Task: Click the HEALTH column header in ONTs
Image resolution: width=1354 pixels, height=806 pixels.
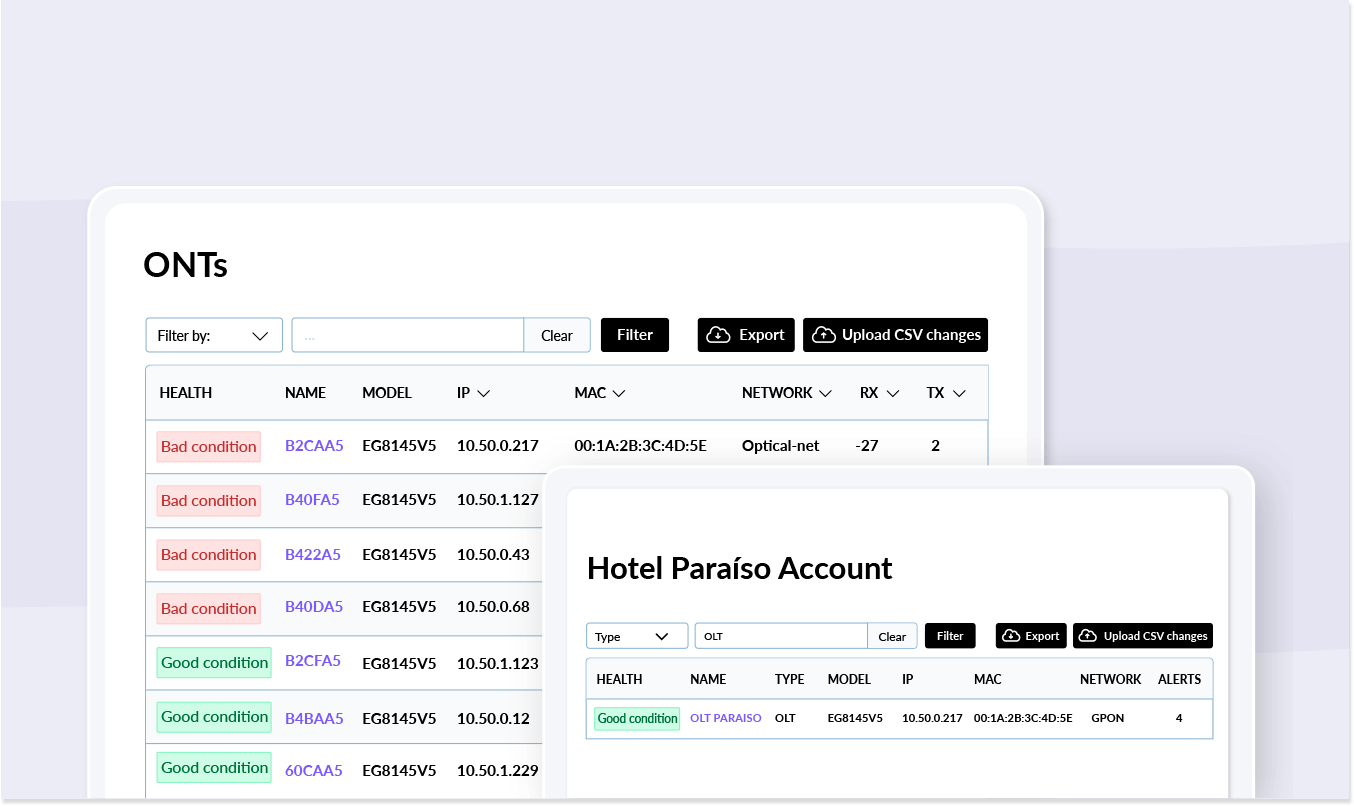Action: click(x=186, y=393)
